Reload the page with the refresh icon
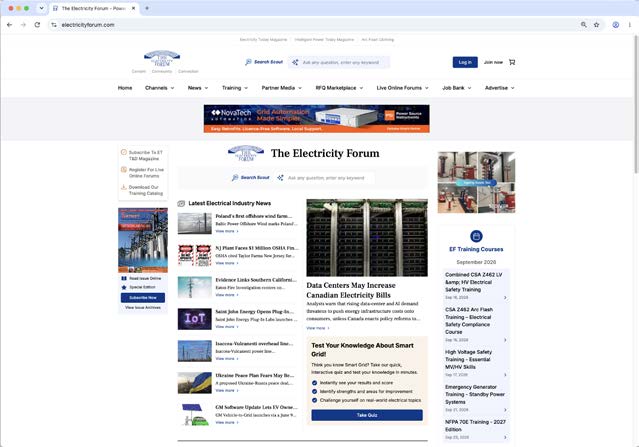This screenshot has width=639, height=447. [37, 25]
